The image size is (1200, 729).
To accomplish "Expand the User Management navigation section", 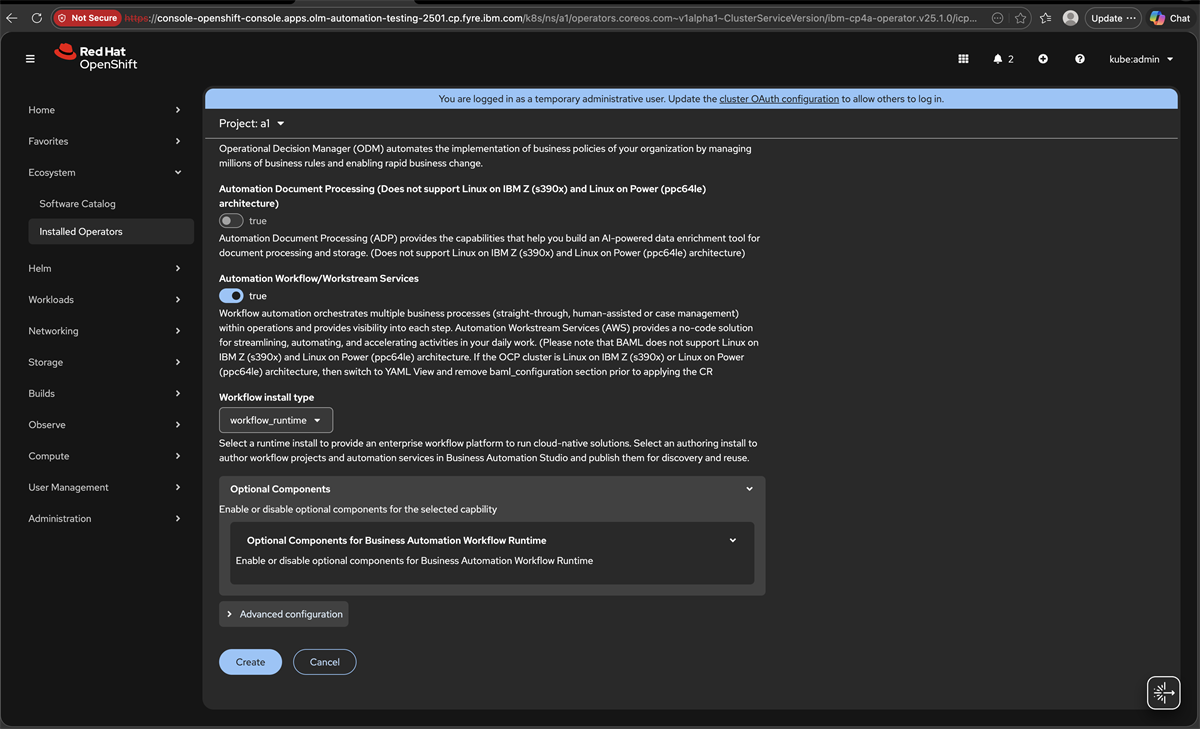I will pyautogui.click(x=105, y=487).
